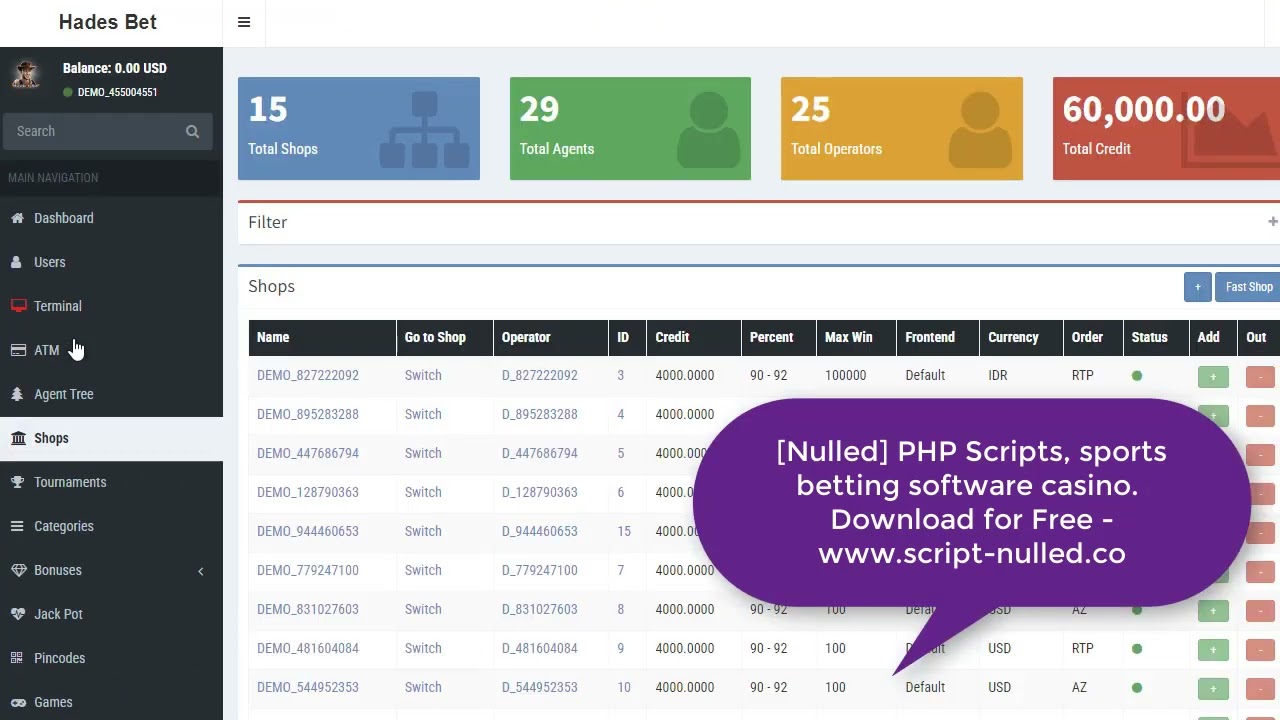Click the Jack Pot heartbeat icon

coord(17,614)
